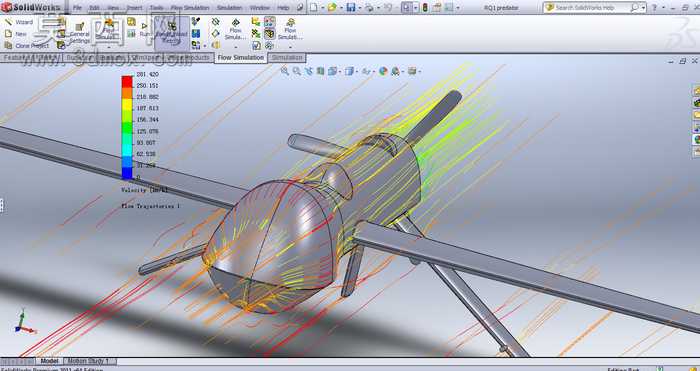Click the 281.420 maximum legend value
Screen dimensions: 700x371
tap(147, 74)
